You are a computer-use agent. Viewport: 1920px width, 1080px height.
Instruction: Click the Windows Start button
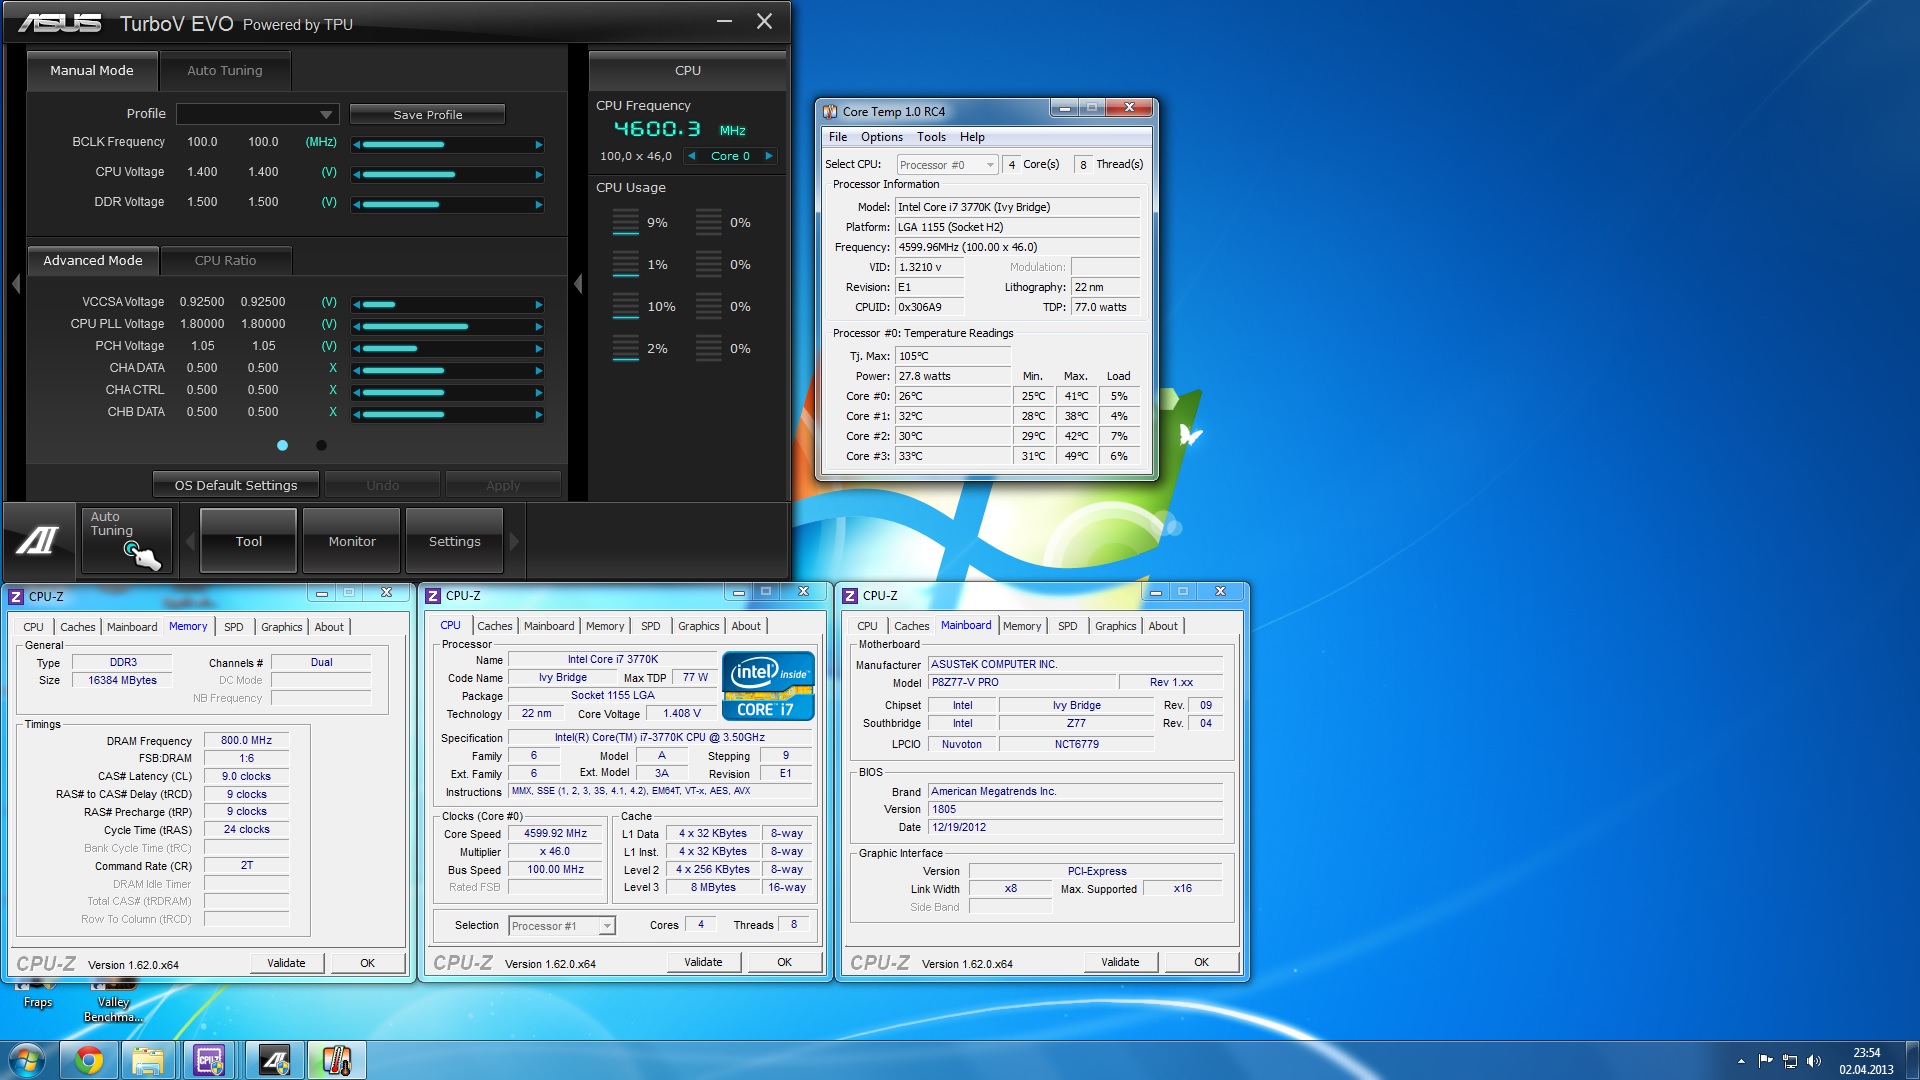(x=27, y=1060)
